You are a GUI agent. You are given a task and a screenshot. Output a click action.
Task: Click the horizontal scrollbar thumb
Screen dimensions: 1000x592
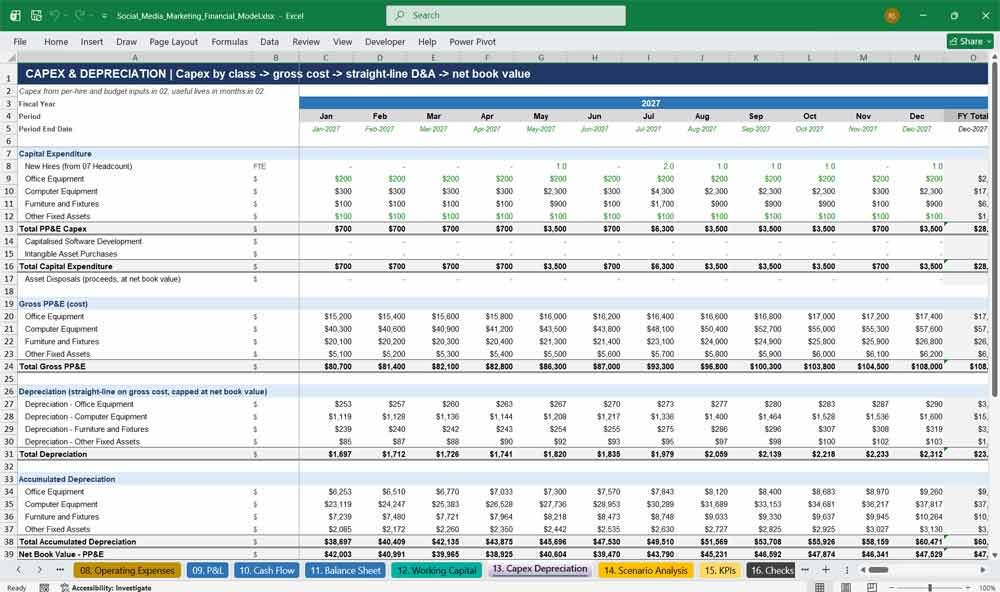(878, 570)
